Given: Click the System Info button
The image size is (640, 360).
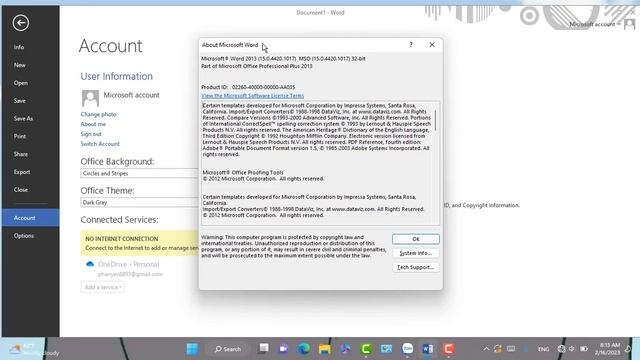Looking at the screenshot, I should pos(416,253).
